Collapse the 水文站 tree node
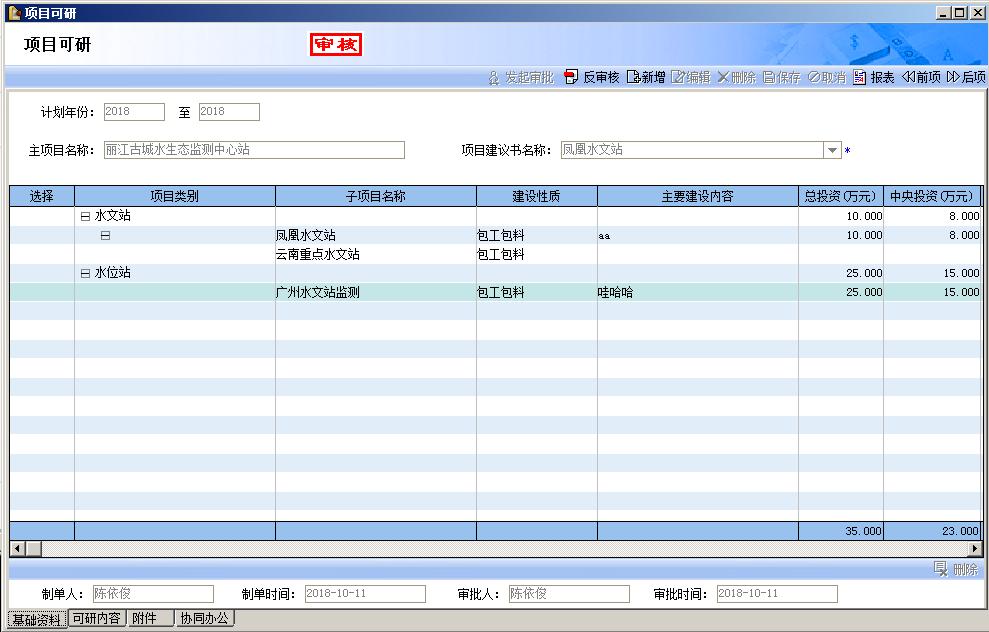 (x=85, y=216)
